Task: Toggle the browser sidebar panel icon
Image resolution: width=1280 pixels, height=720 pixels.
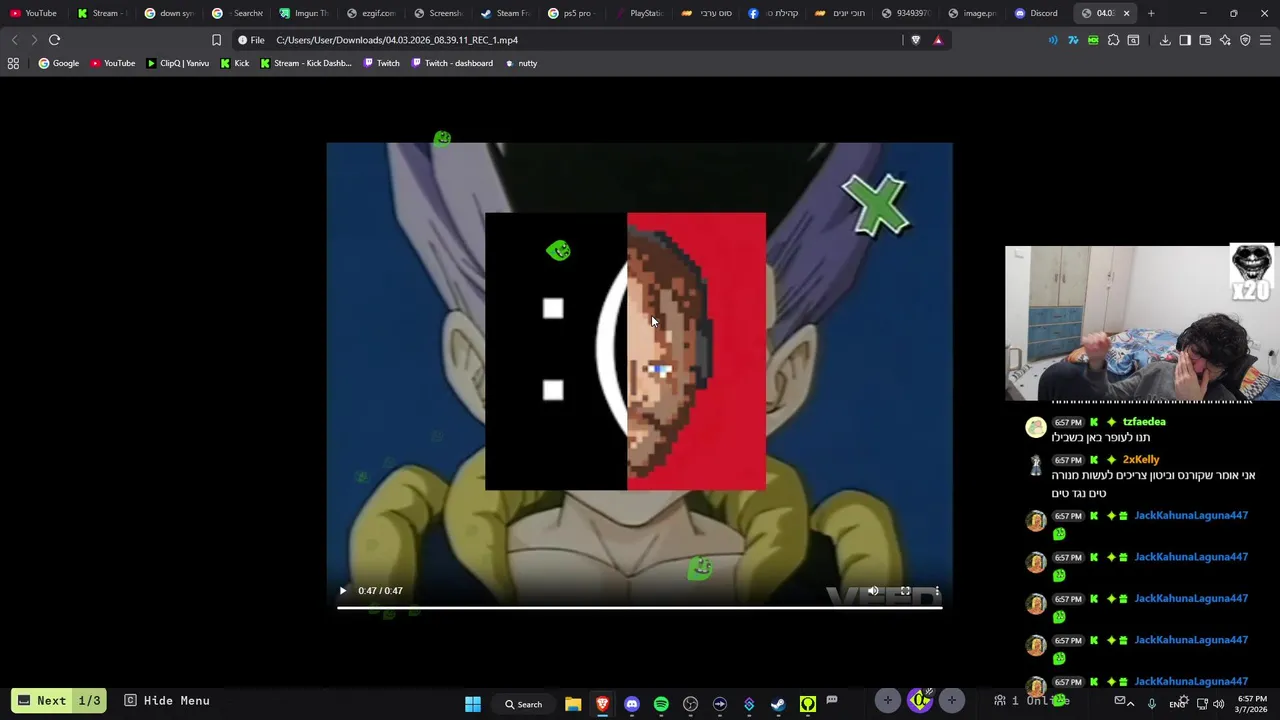Action: [x=1185, y=40]
